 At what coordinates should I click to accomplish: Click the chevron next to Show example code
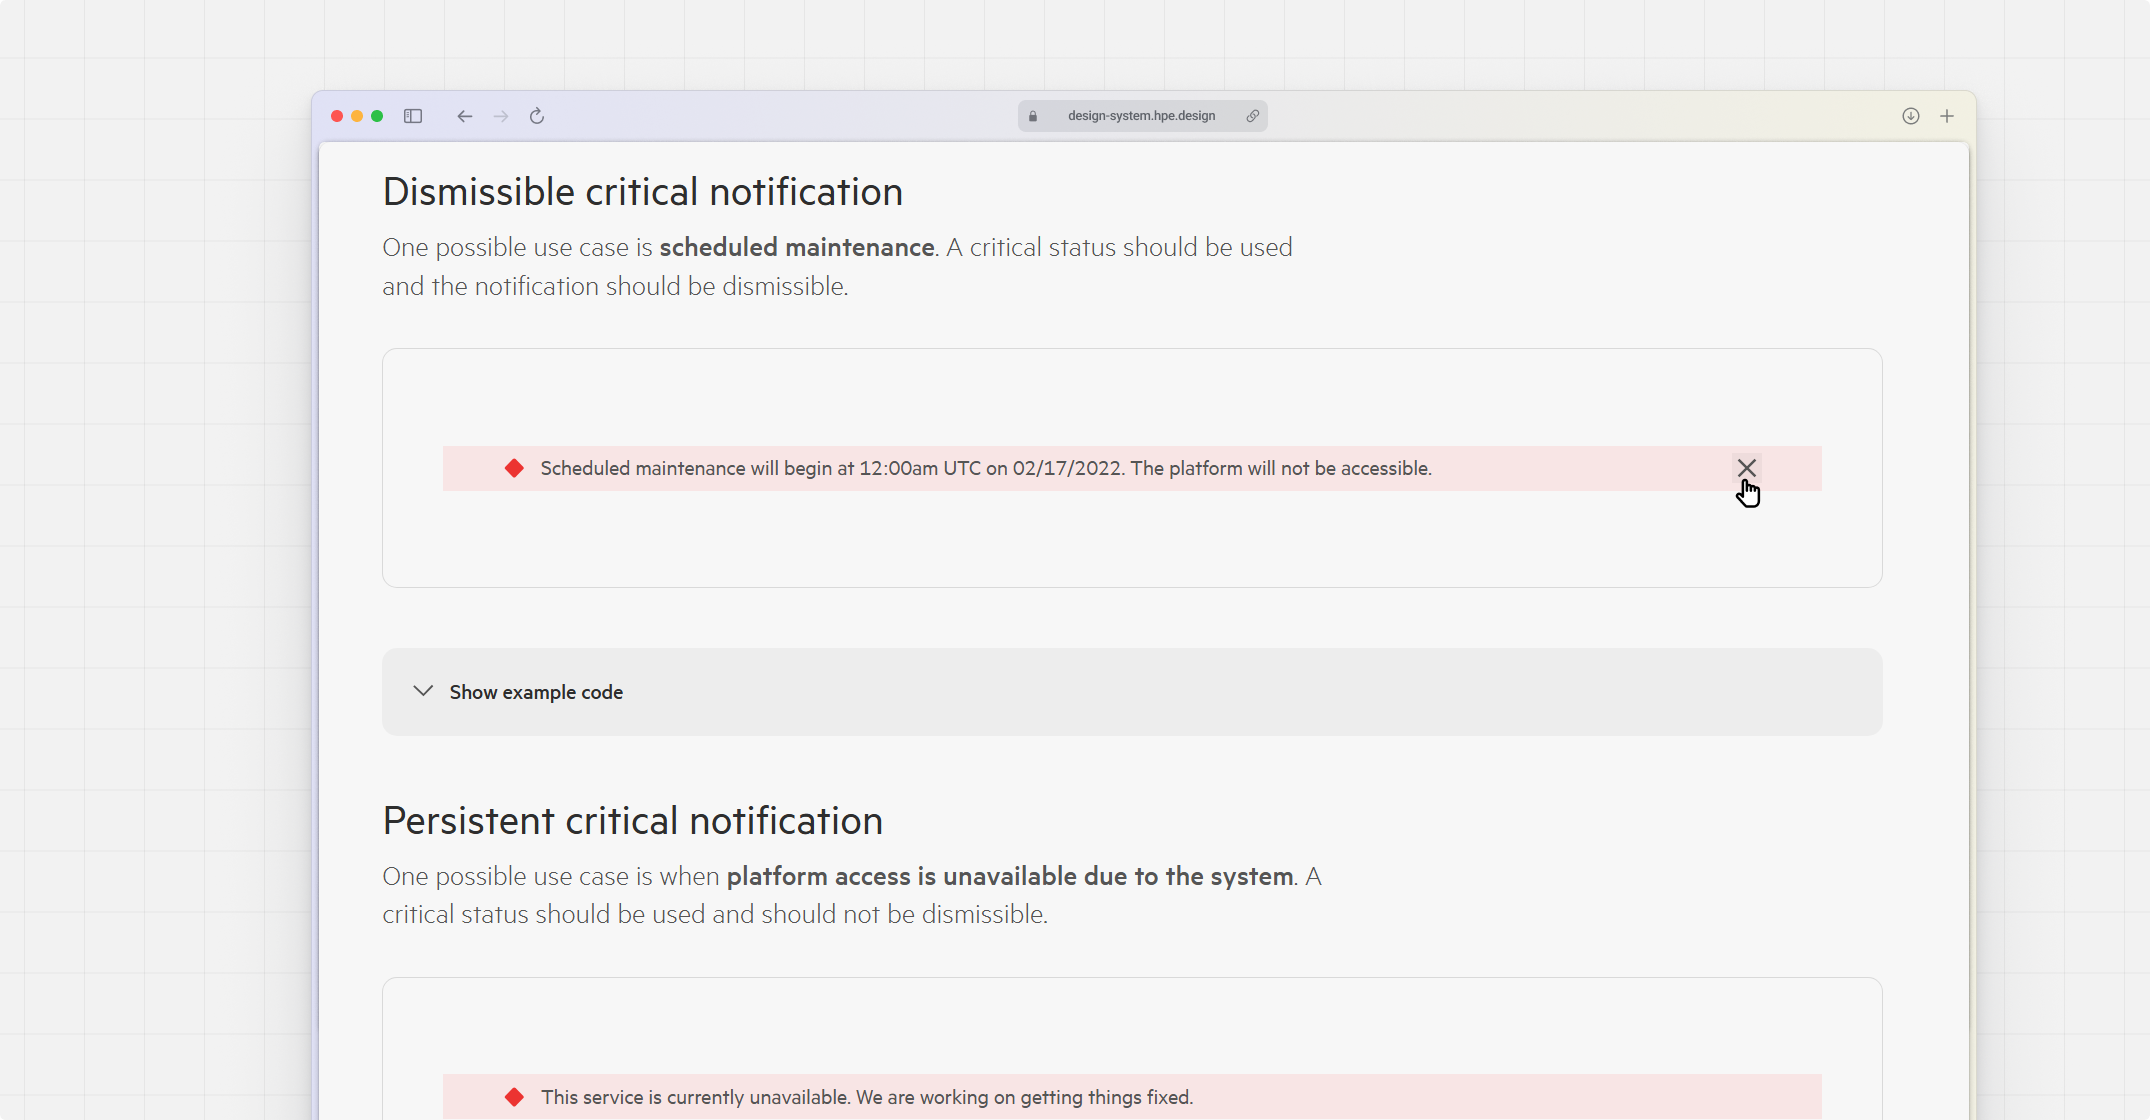click(423, 691)
